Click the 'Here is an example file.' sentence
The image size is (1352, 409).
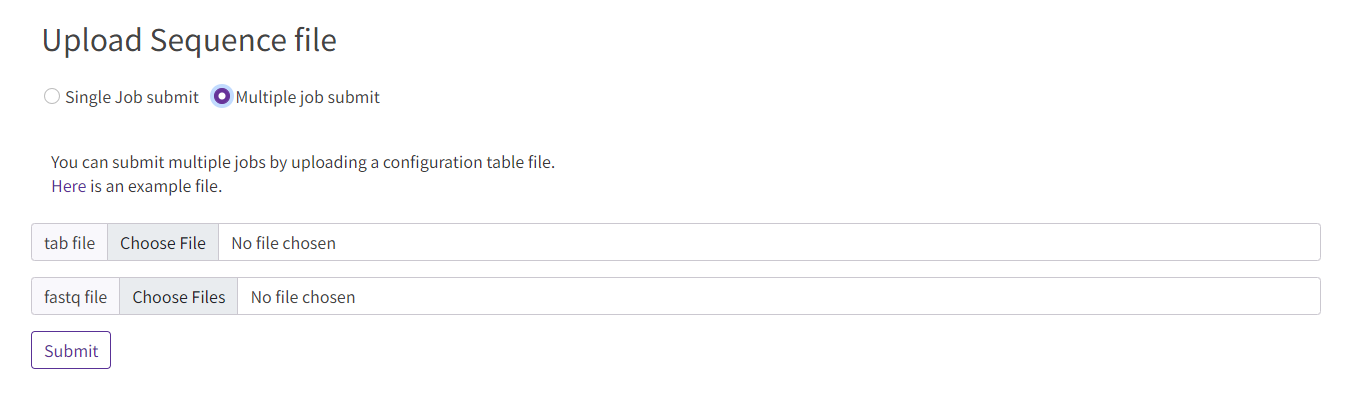[137, 186]
